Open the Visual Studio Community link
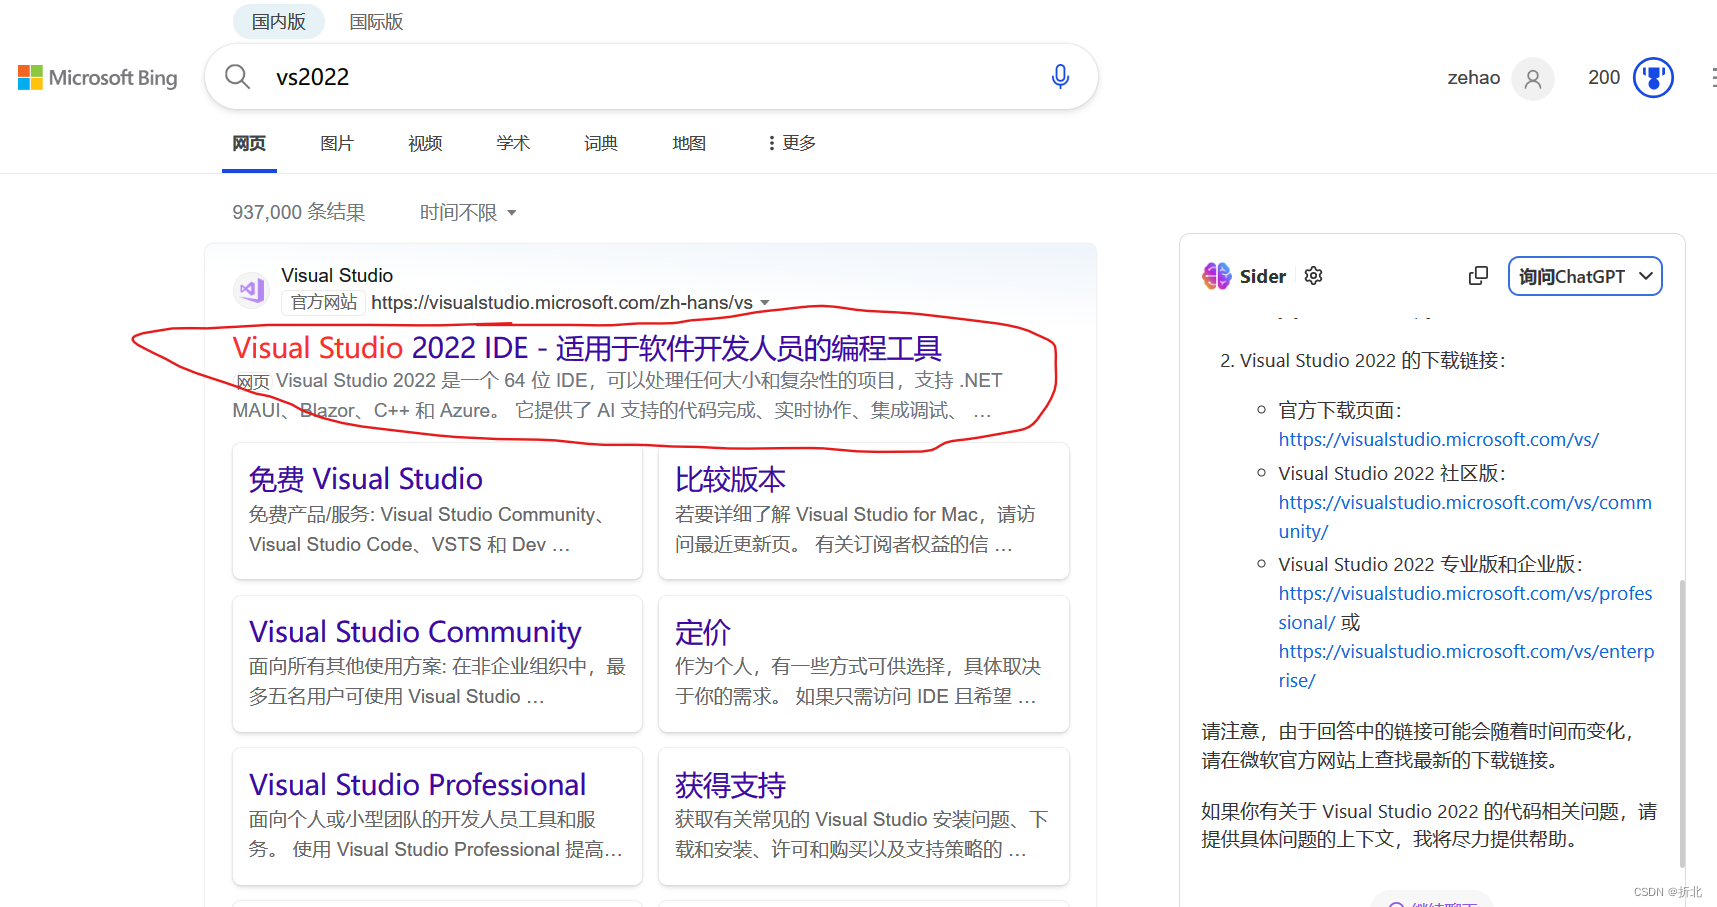 pyautogui.click(x=415, y=632)
